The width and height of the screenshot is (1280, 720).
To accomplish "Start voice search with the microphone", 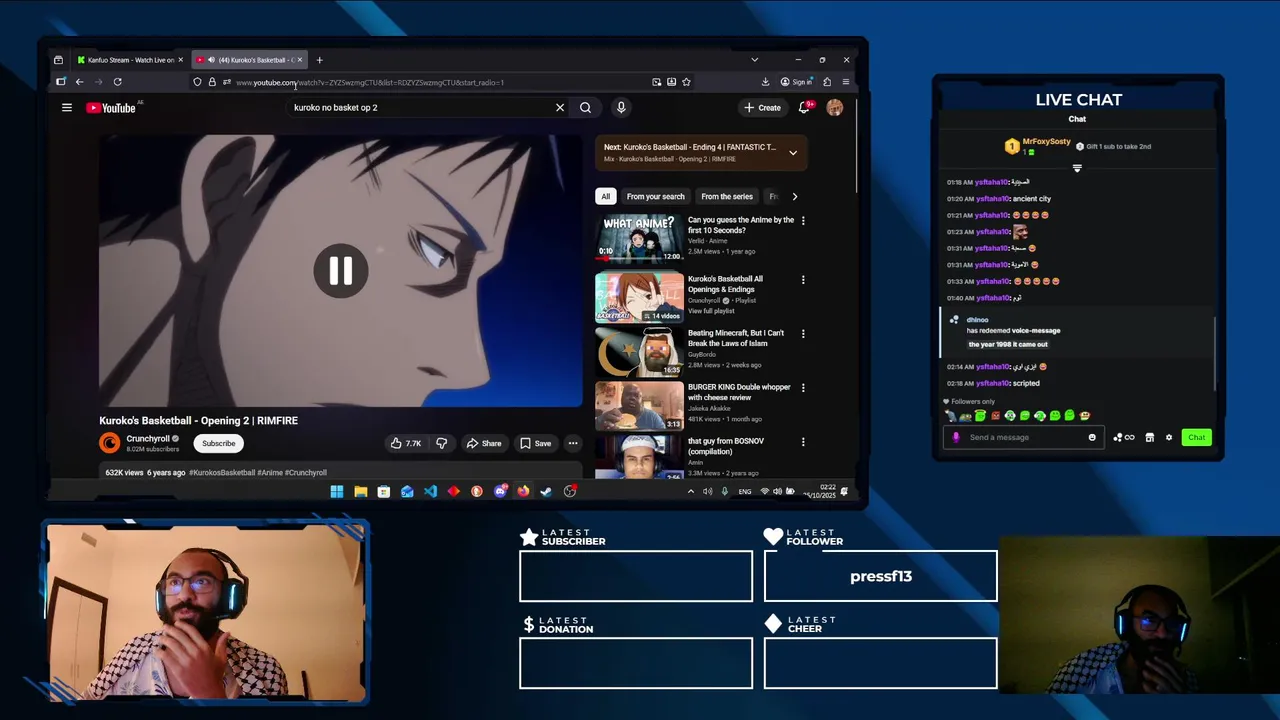I will (621, 108).
